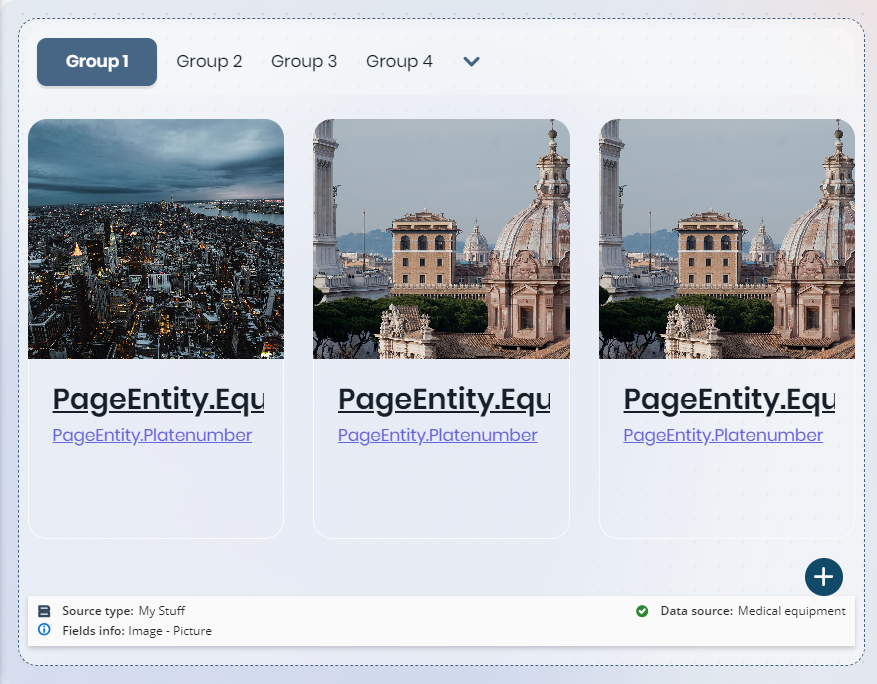Click the 'My Stuff' source type value
Screen dimensions: 877x684
coord(162,611)
